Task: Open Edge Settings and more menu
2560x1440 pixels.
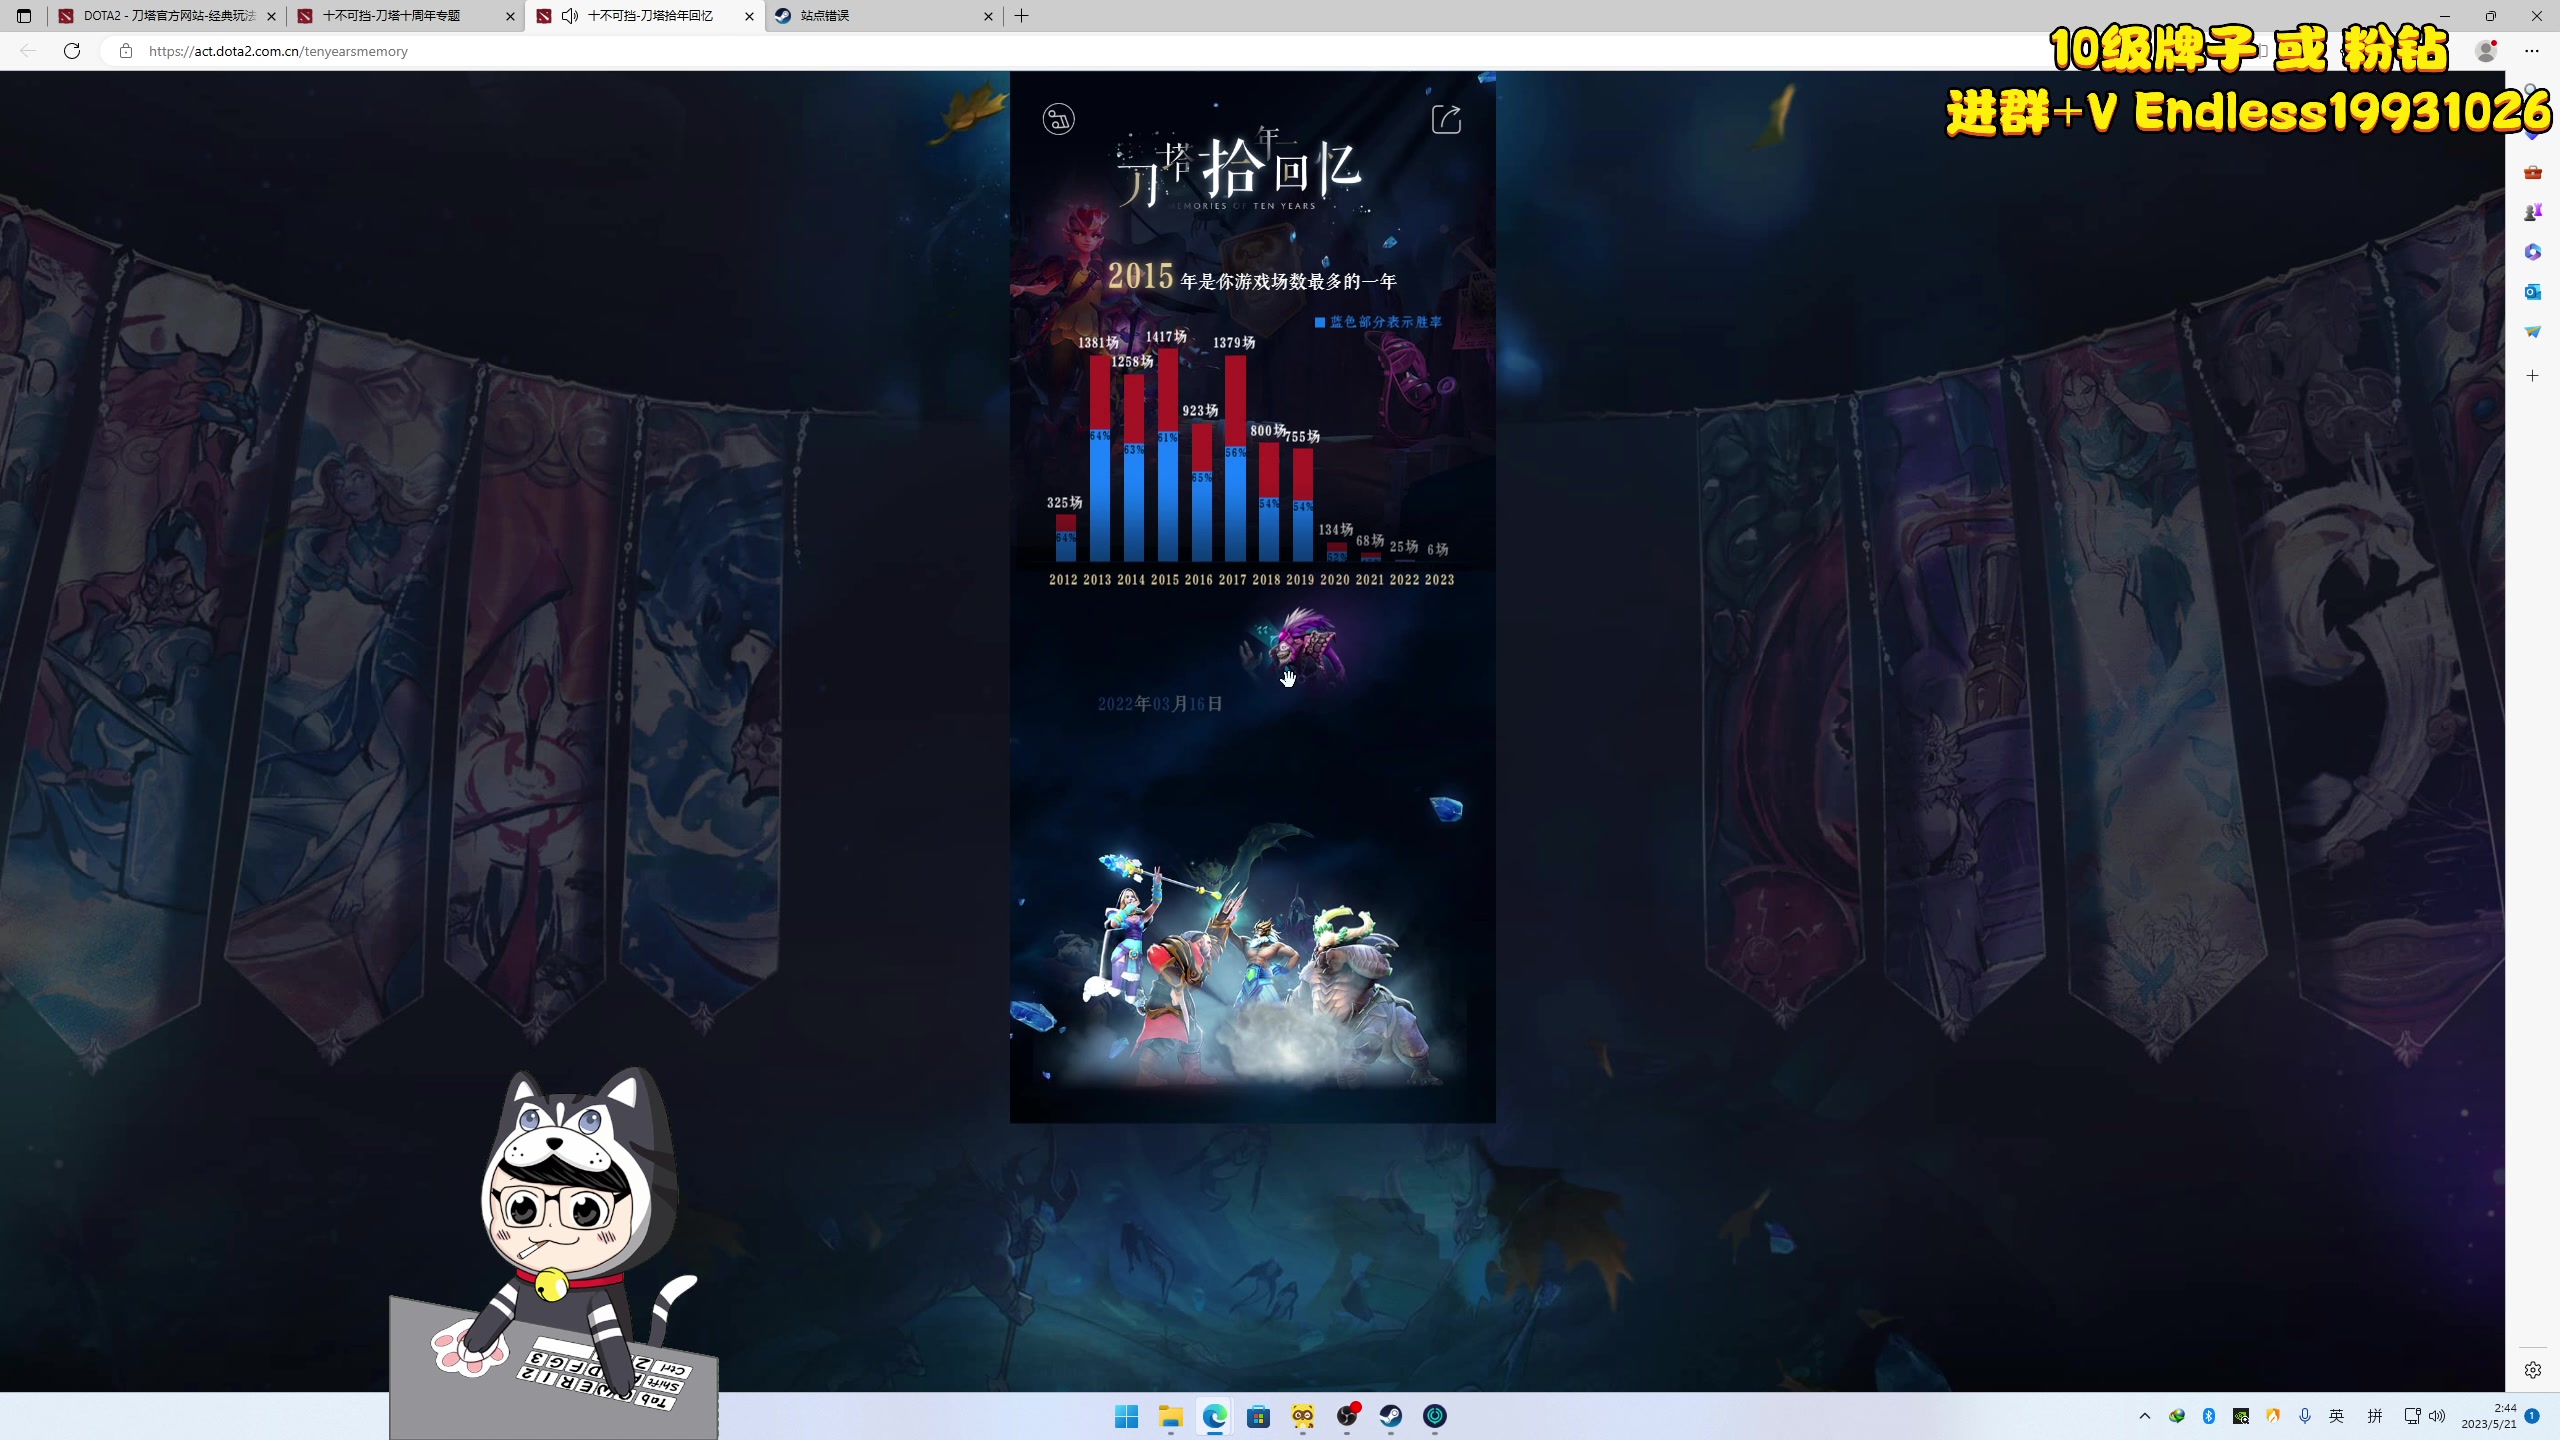Action: pyautogui.click(x=2532, y=51)
